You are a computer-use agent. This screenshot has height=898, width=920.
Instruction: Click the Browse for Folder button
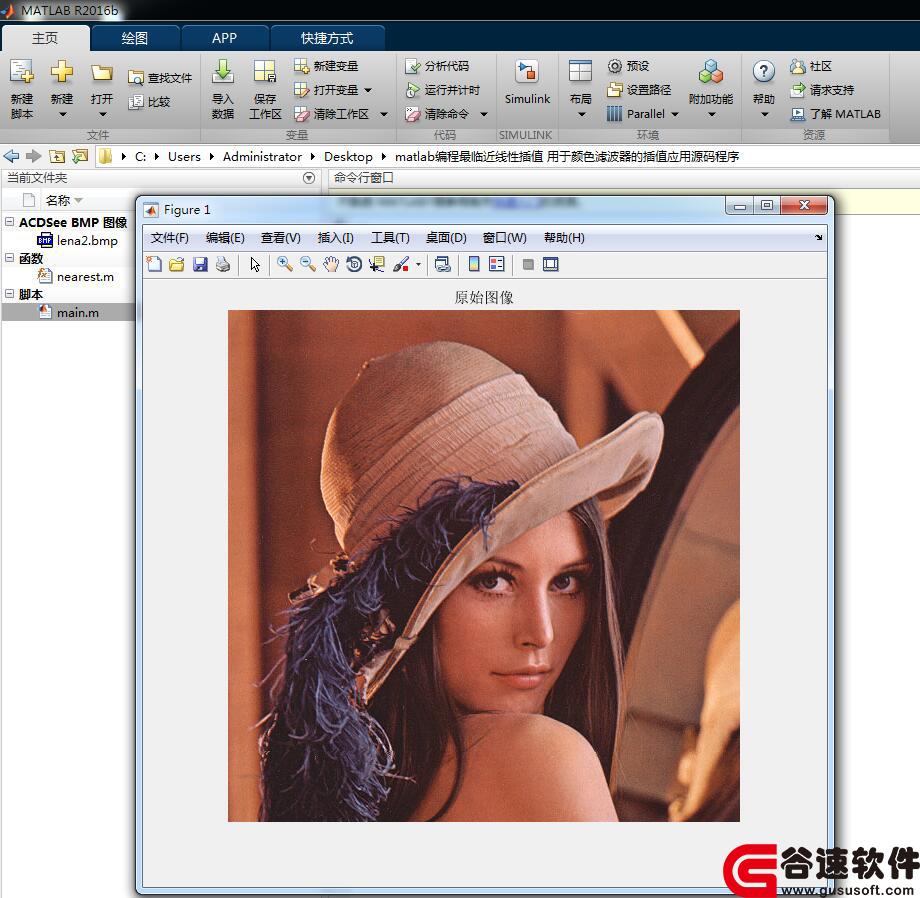(x=80, y=156)
